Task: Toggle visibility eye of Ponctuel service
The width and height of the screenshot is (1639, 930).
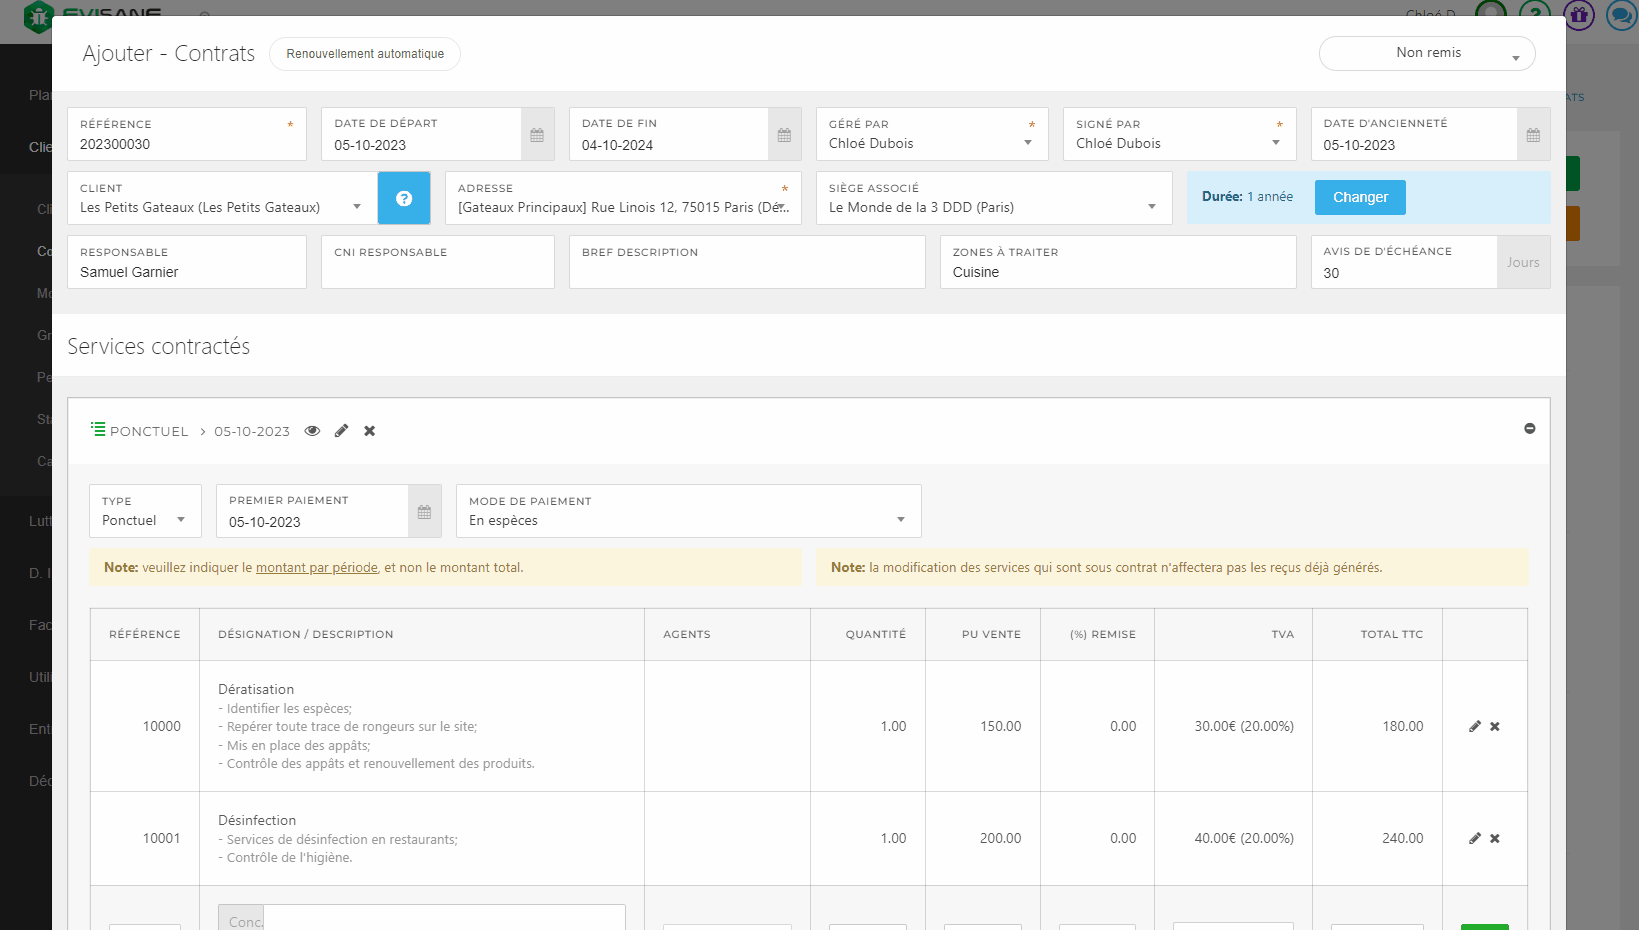Action: (x=312, y=431)
